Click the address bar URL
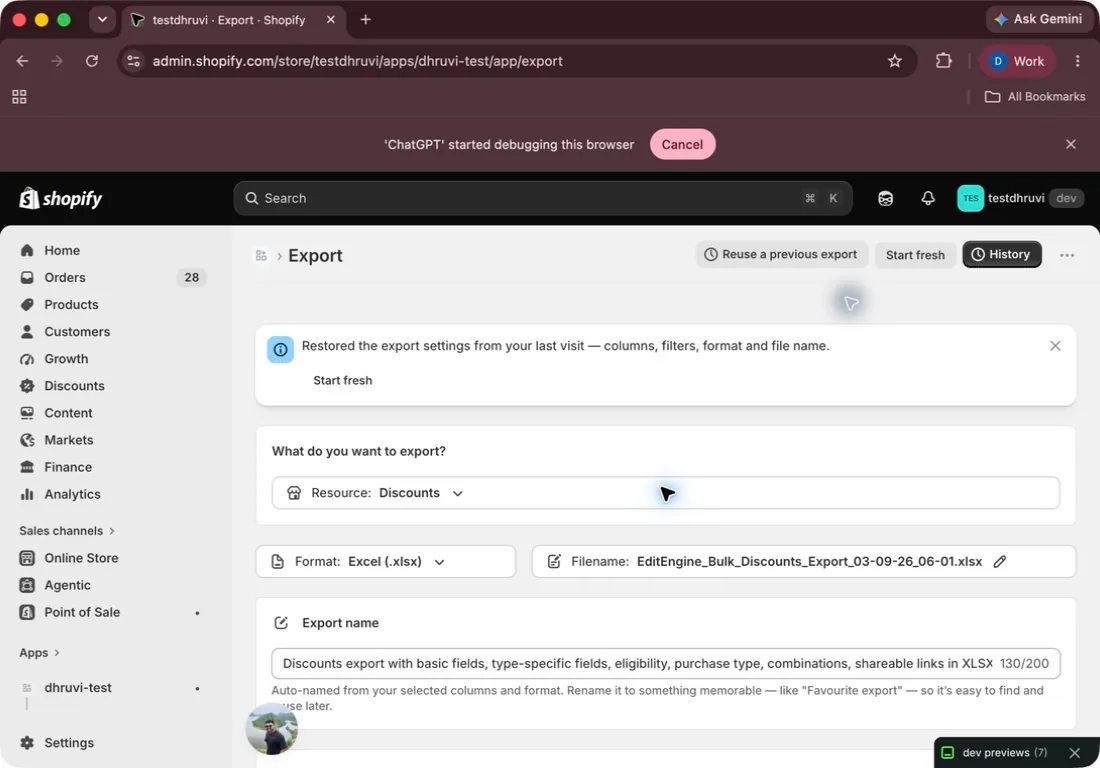The width and height of the screenshot is (1100, 768). [357, 61]
